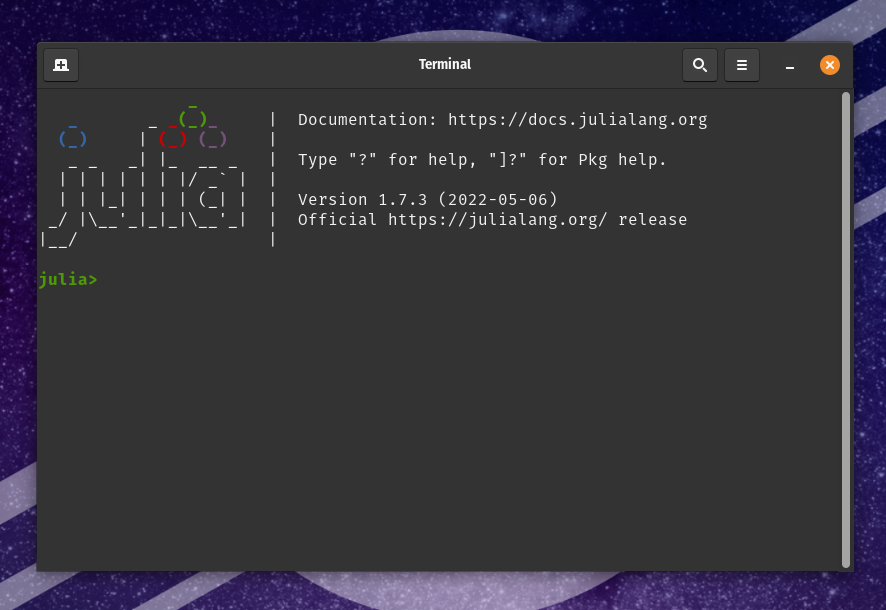Open a new terminal tab
Viewport: 886px width, 610px height.
[x=60, y=64]
